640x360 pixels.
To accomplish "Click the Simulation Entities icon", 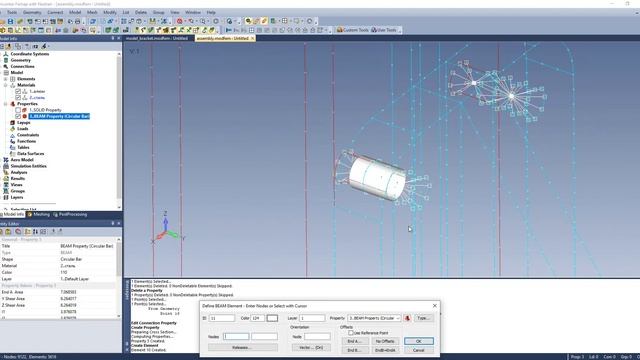I will tap(6, 166).
